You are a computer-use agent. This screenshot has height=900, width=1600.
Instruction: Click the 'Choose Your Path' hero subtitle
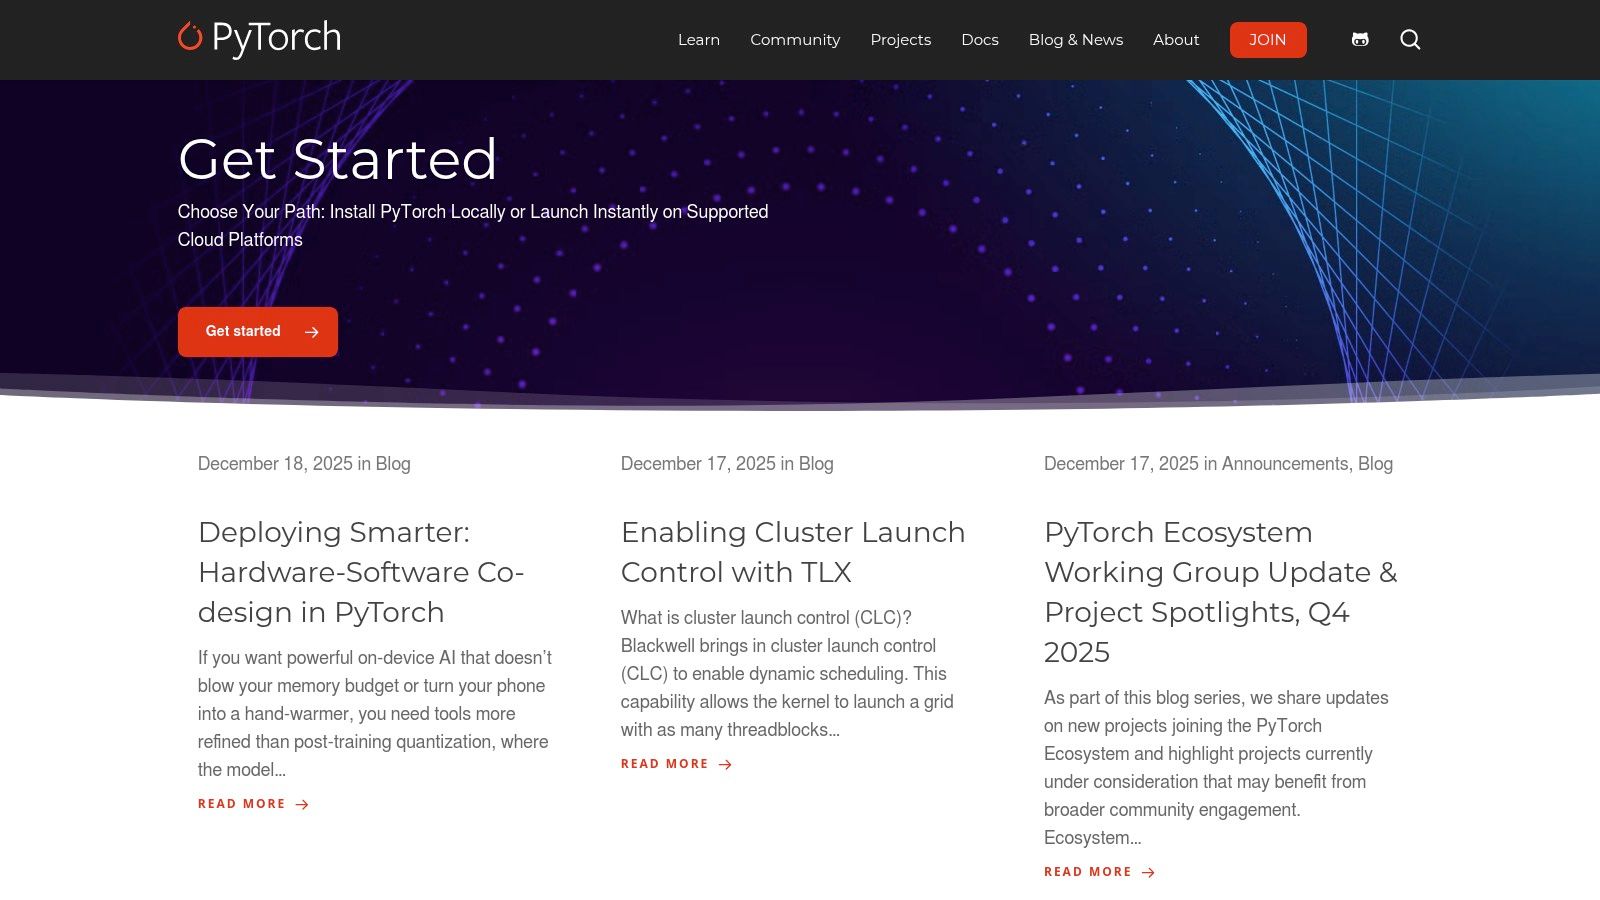(x=473, y=226)
